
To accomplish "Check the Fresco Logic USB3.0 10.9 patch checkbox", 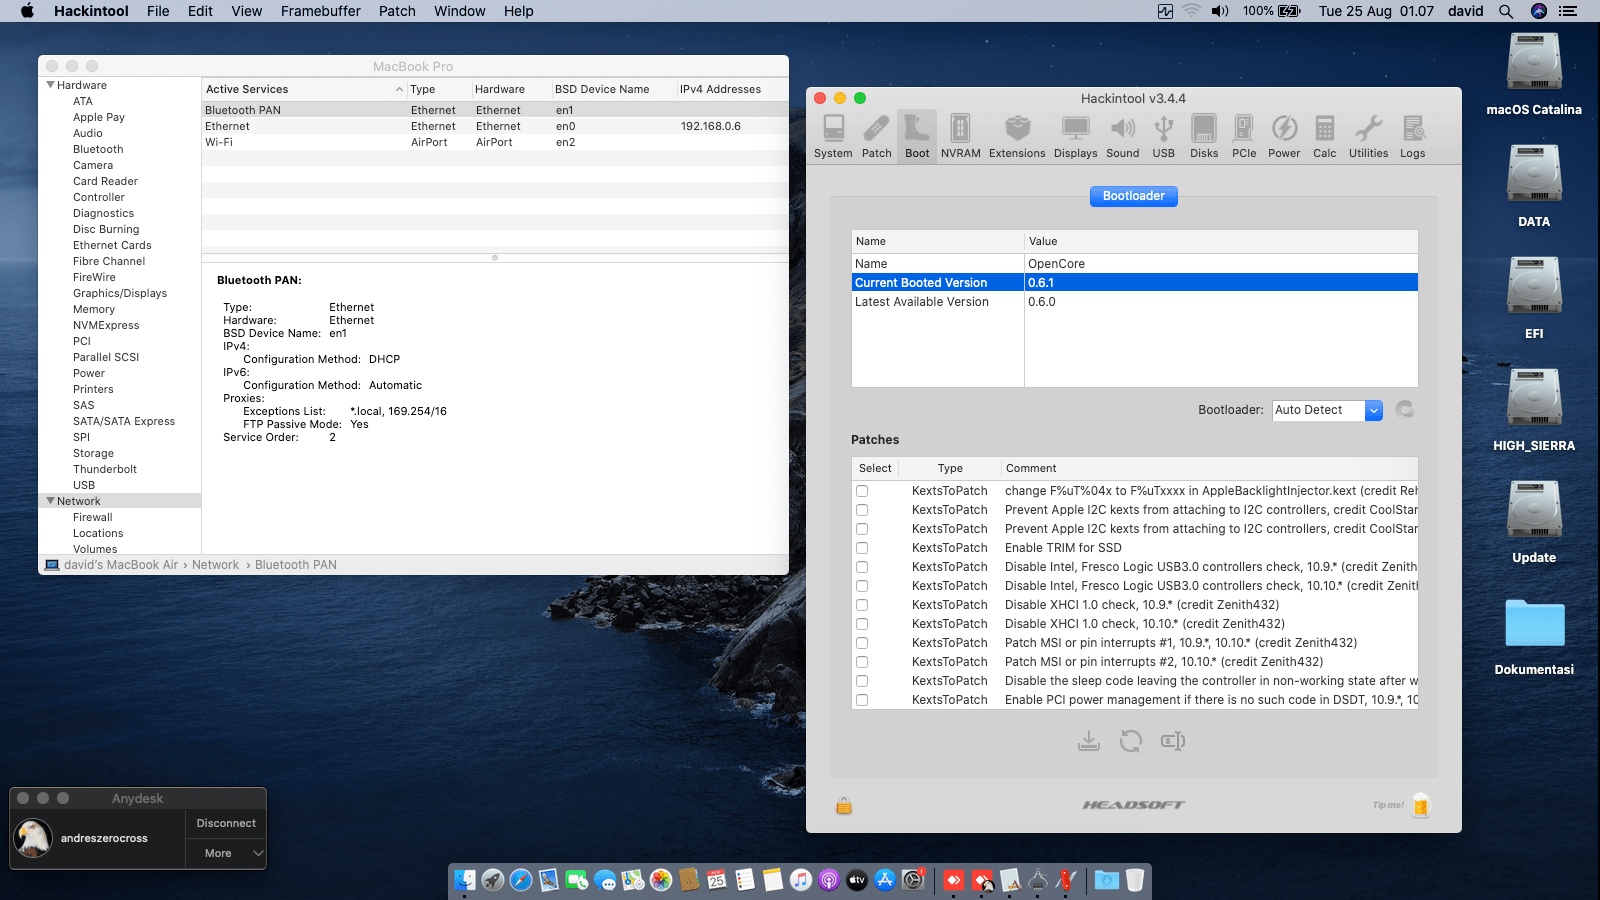I will coord(862,567).
